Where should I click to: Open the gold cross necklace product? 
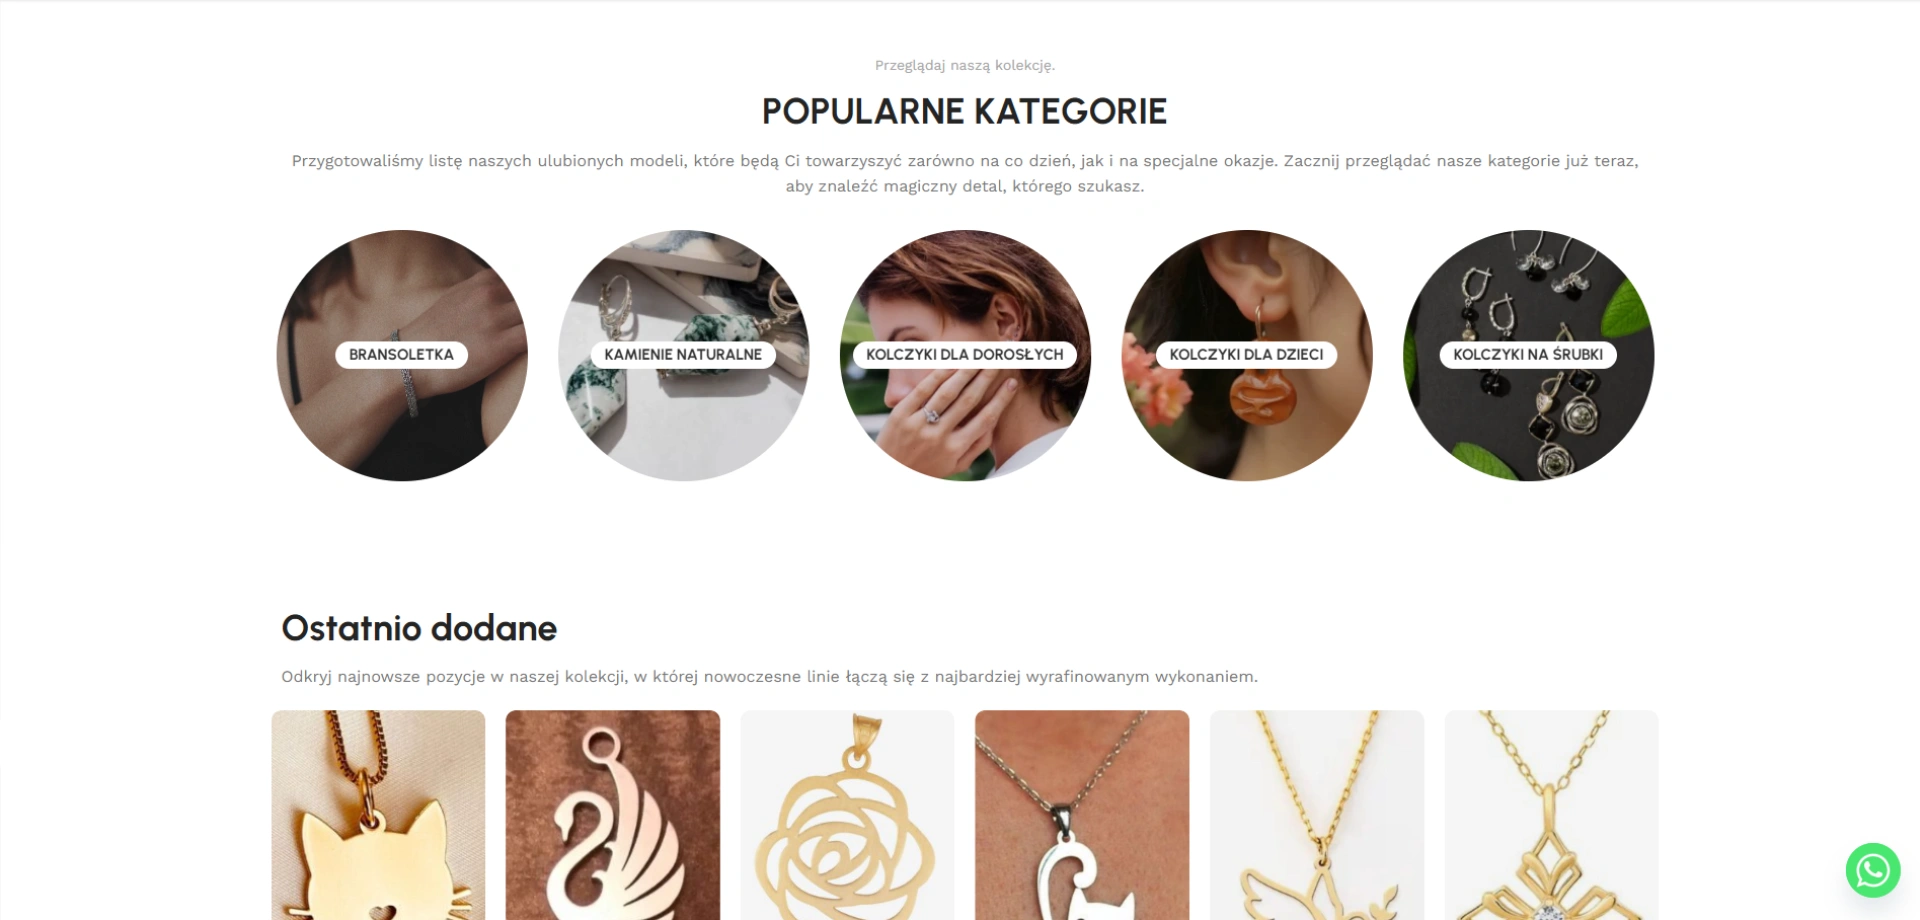(1552, 815)
